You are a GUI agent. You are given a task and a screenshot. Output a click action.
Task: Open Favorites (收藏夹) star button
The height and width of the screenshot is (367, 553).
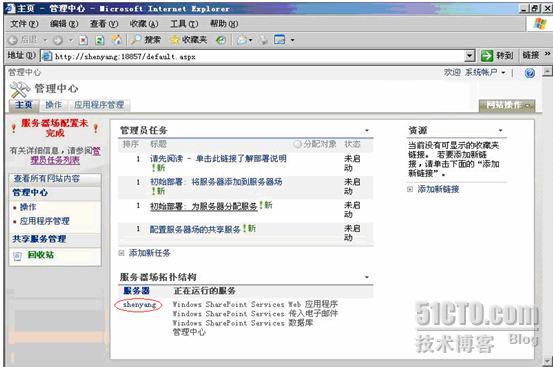tap(189, 40)
